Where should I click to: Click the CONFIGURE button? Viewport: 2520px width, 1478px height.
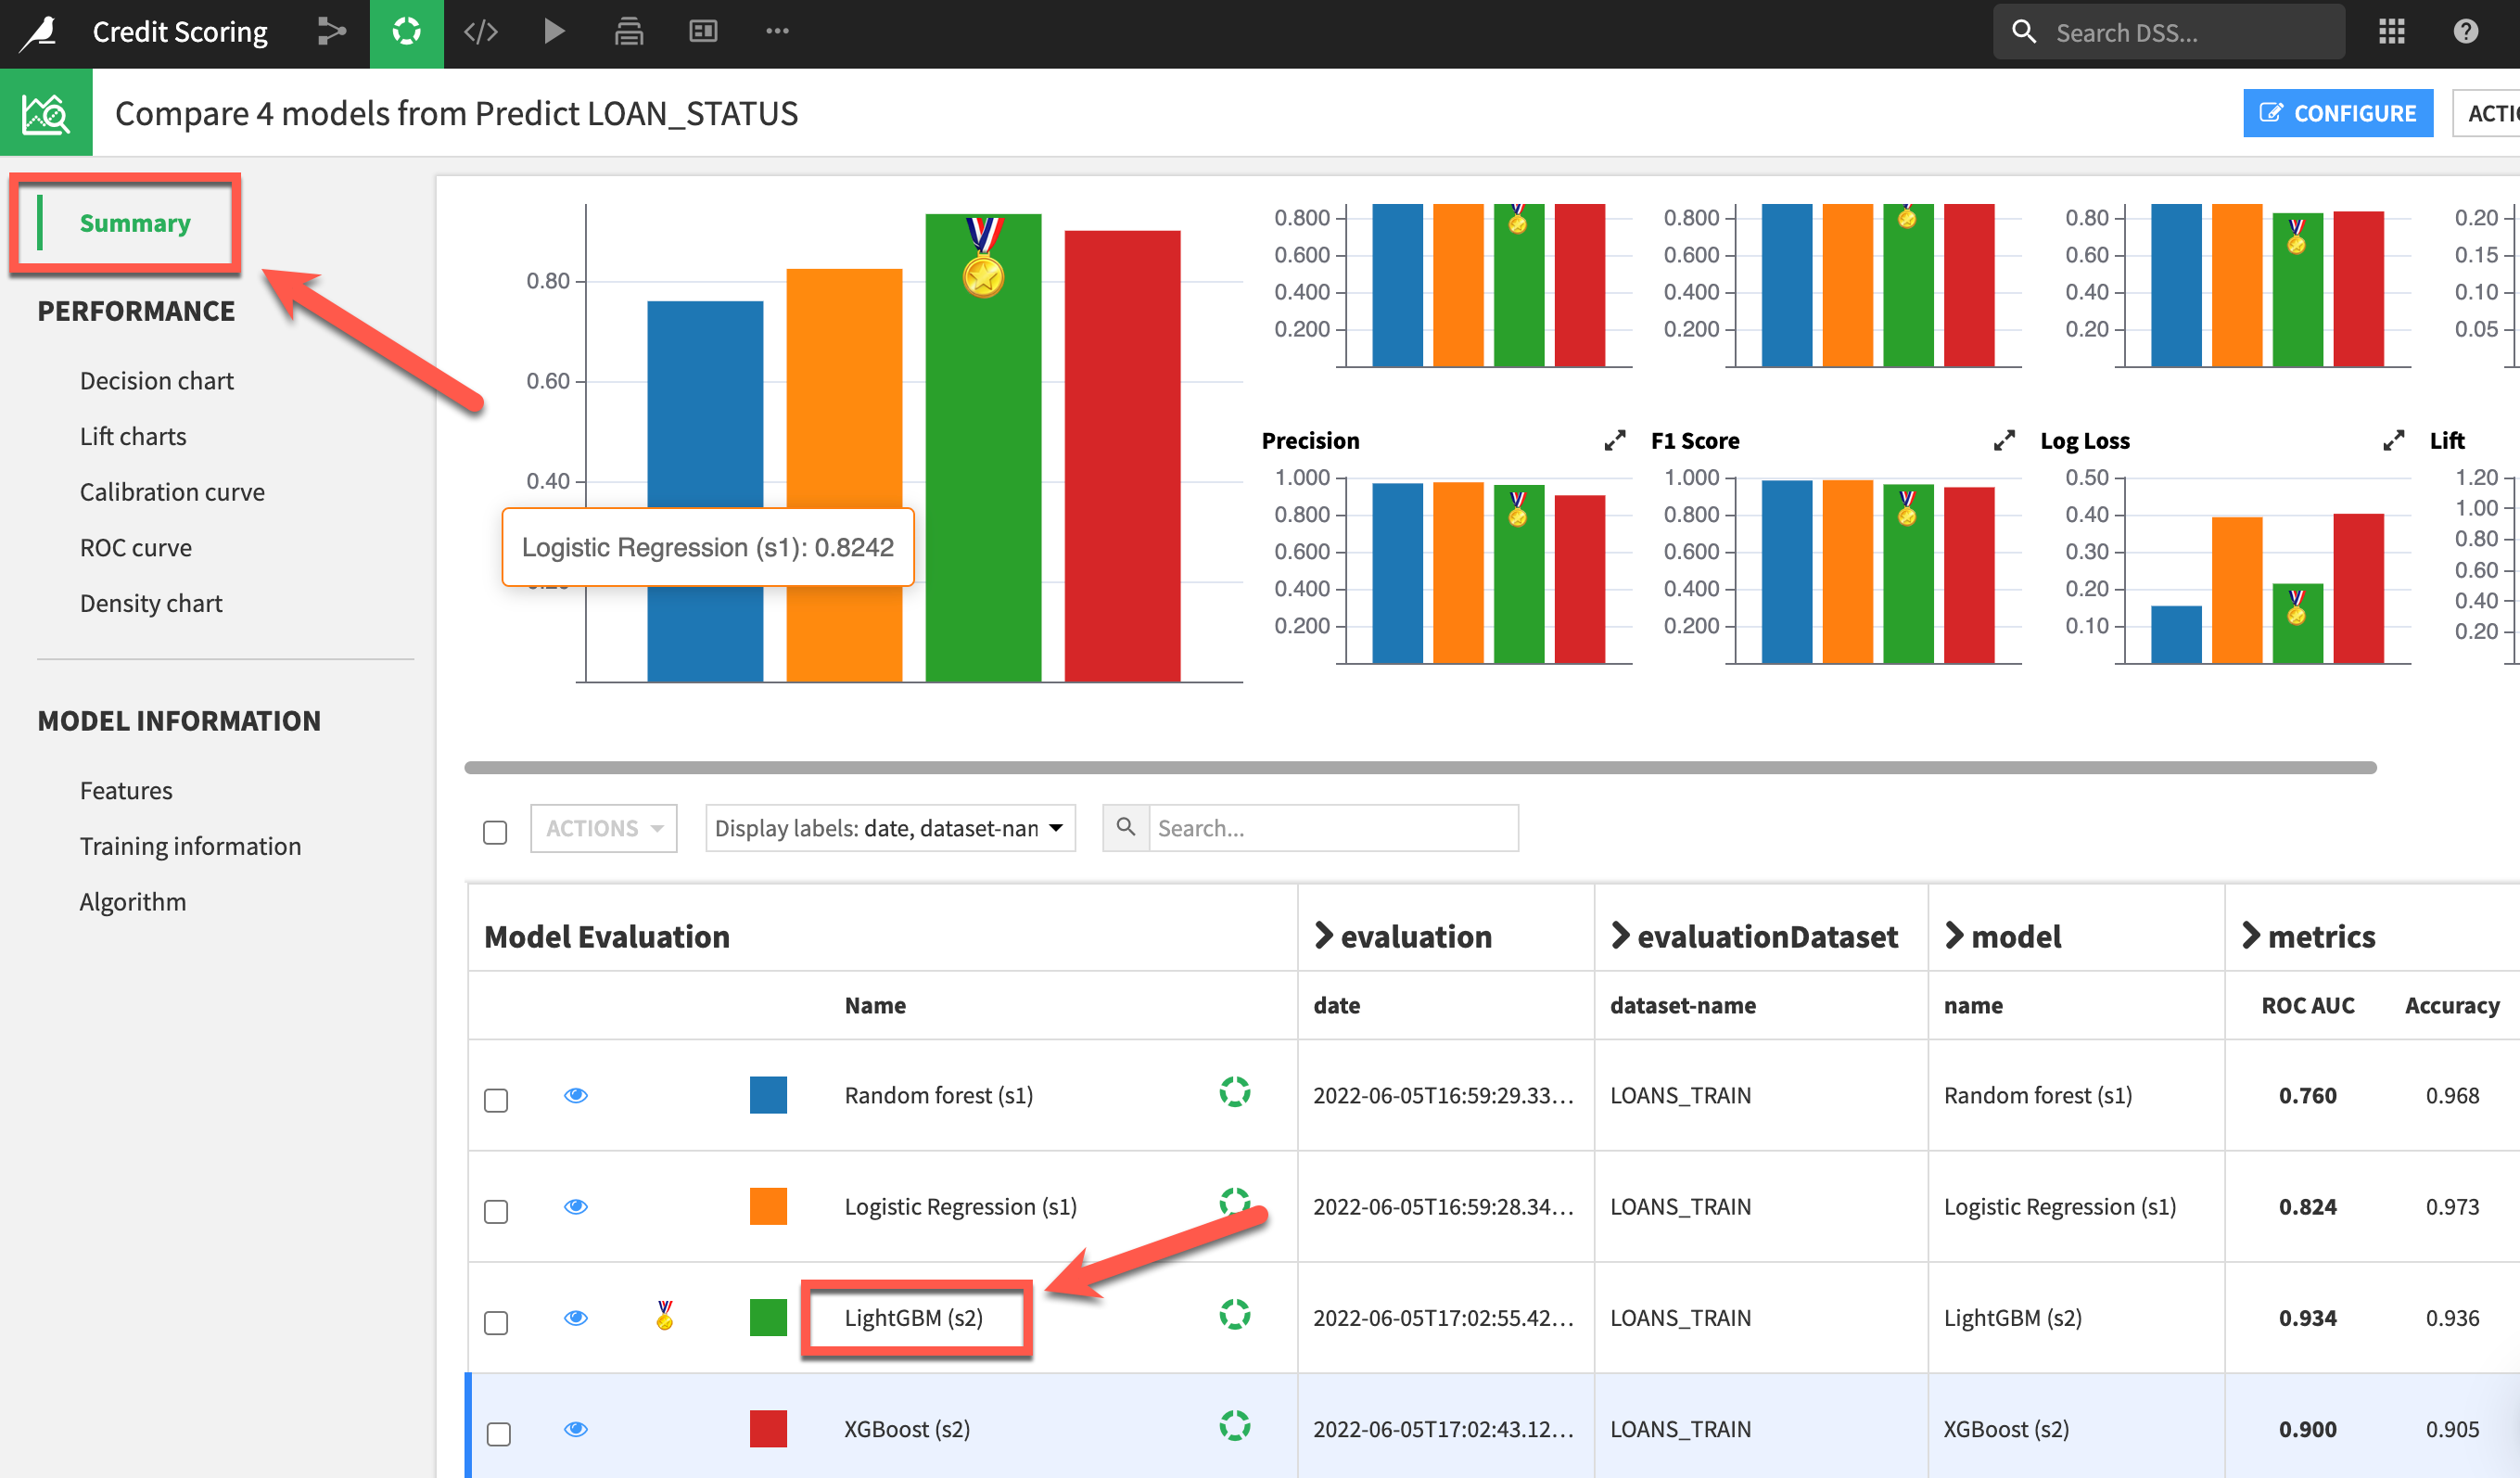[x=2337, y=113]
